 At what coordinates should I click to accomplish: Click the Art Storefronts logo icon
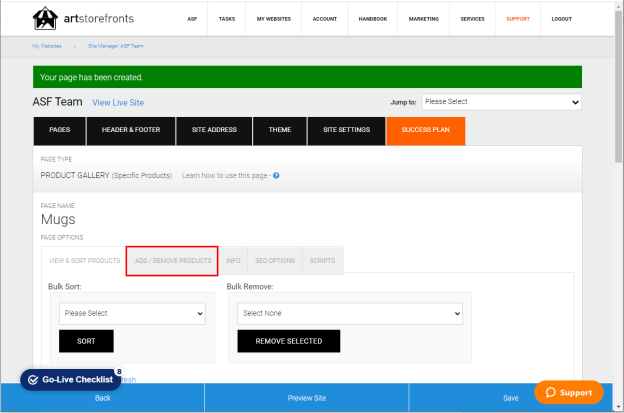point(45,18)
